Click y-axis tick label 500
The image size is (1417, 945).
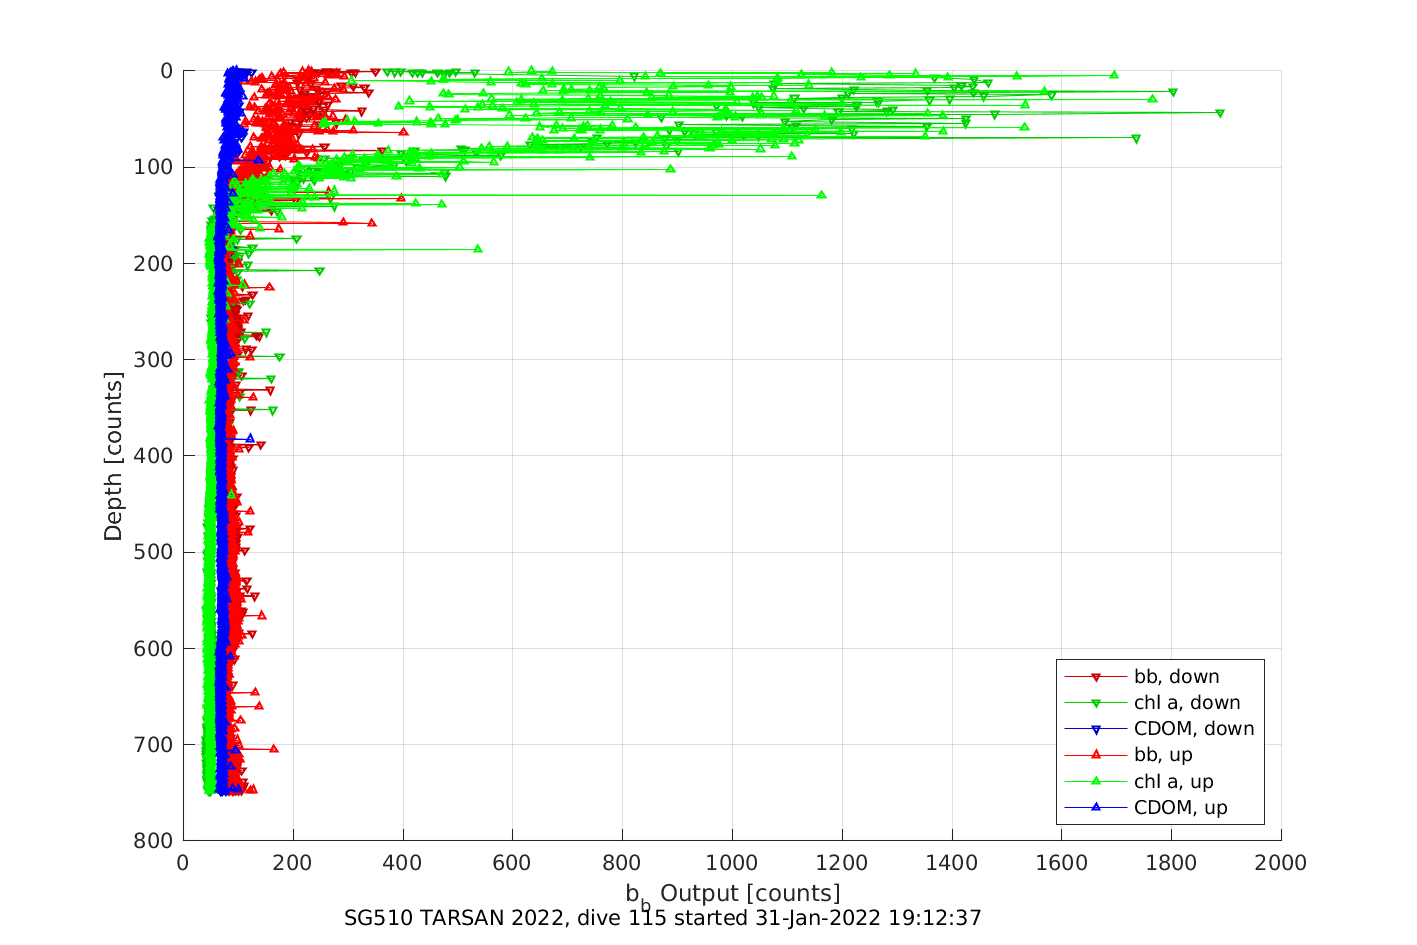154,552
